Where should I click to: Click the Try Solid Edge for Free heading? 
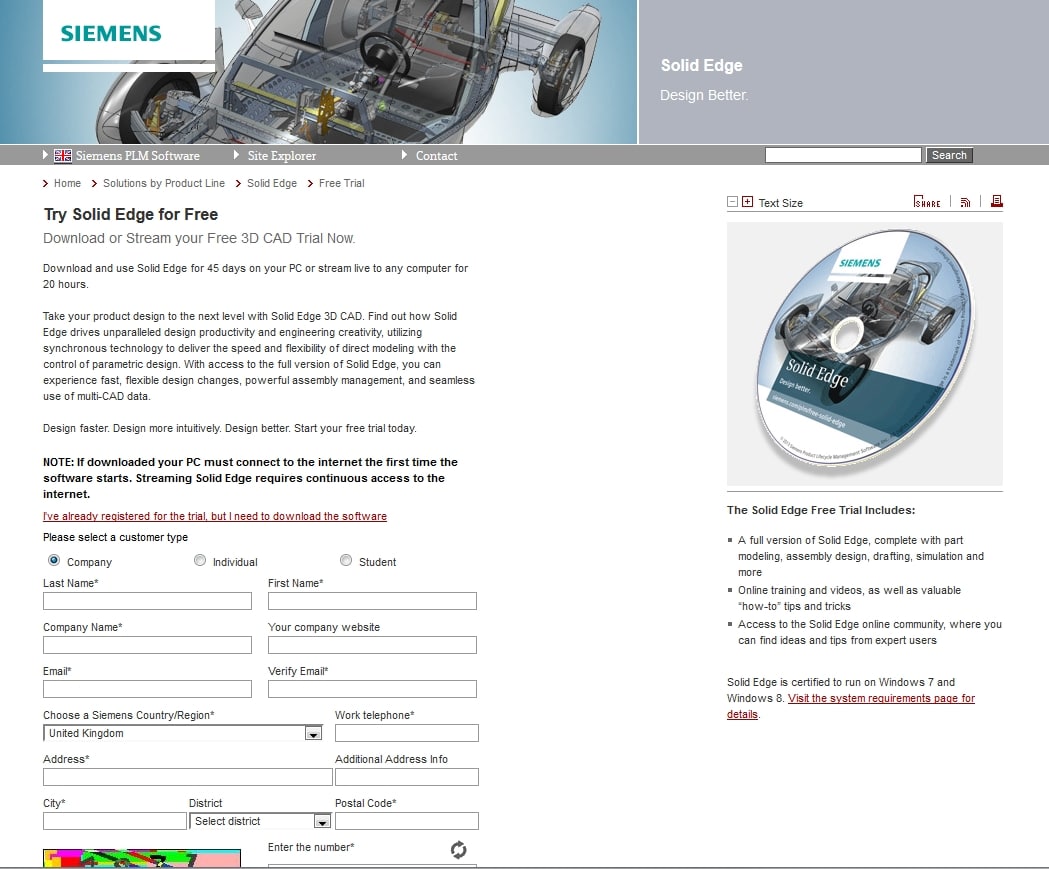(x=131, y=214)
